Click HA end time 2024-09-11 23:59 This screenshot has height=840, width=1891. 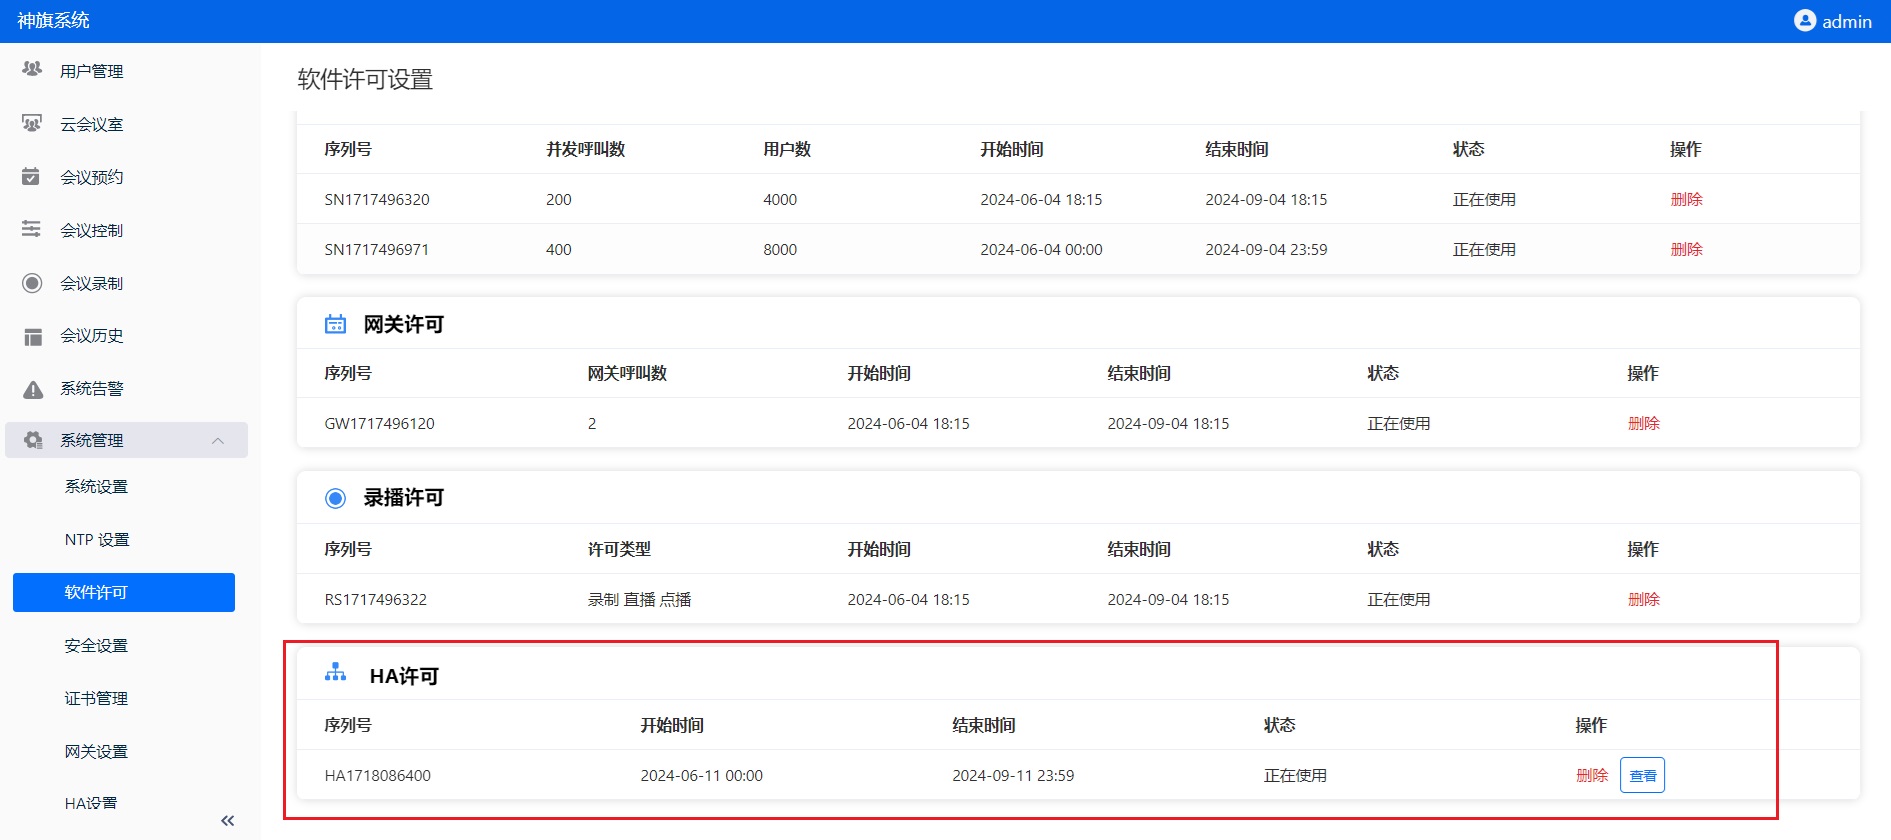coord(1013,775)
